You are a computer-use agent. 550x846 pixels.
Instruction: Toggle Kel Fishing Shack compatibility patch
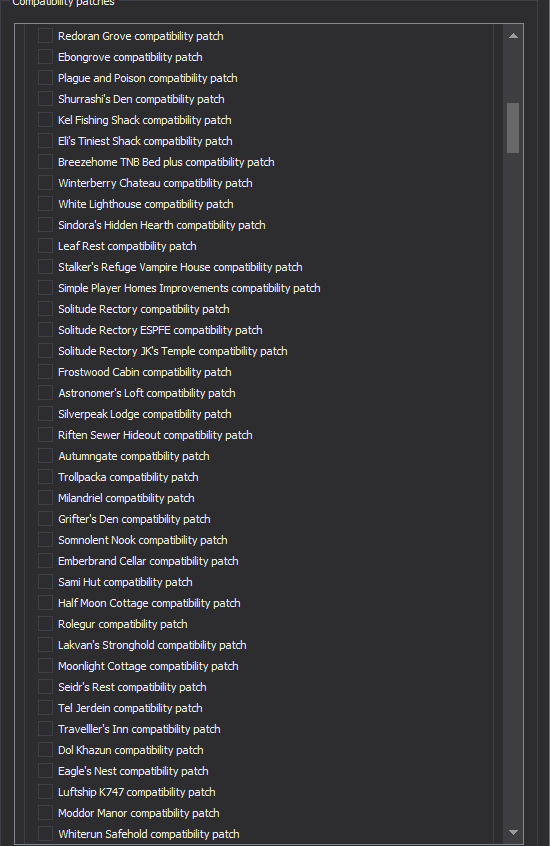(x=45, y=120)
